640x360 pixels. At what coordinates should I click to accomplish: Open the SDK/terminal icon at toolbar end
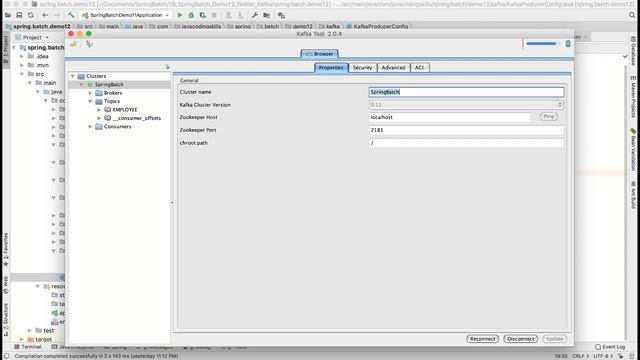point(281,15)
